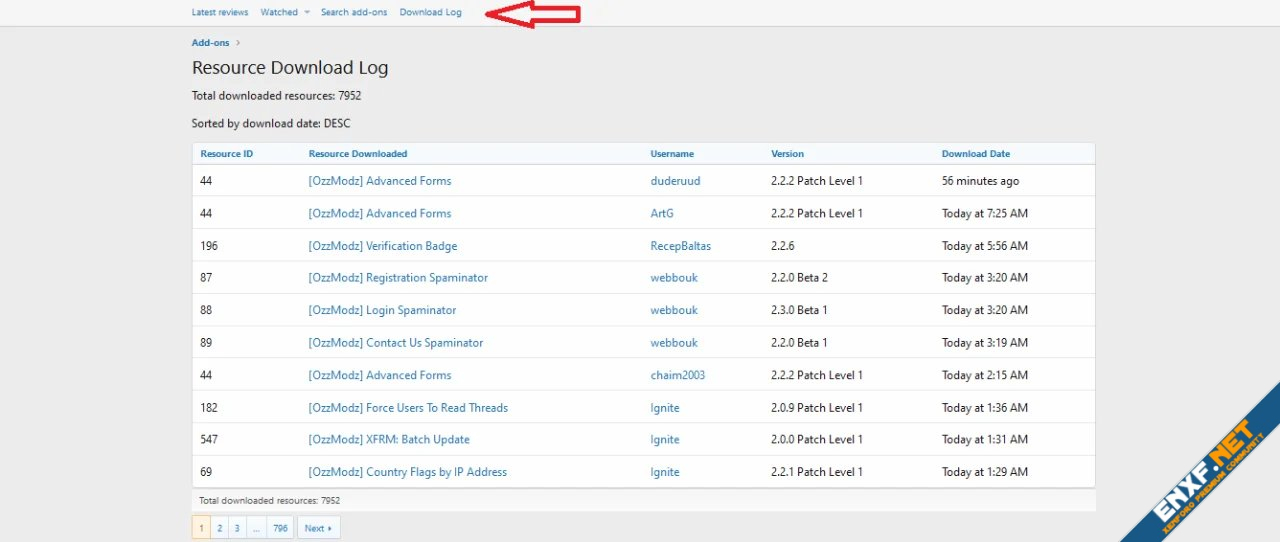Open [OzzModz] Verification Badge resource
The image size is (1280, 542).
tap(382, 246)
